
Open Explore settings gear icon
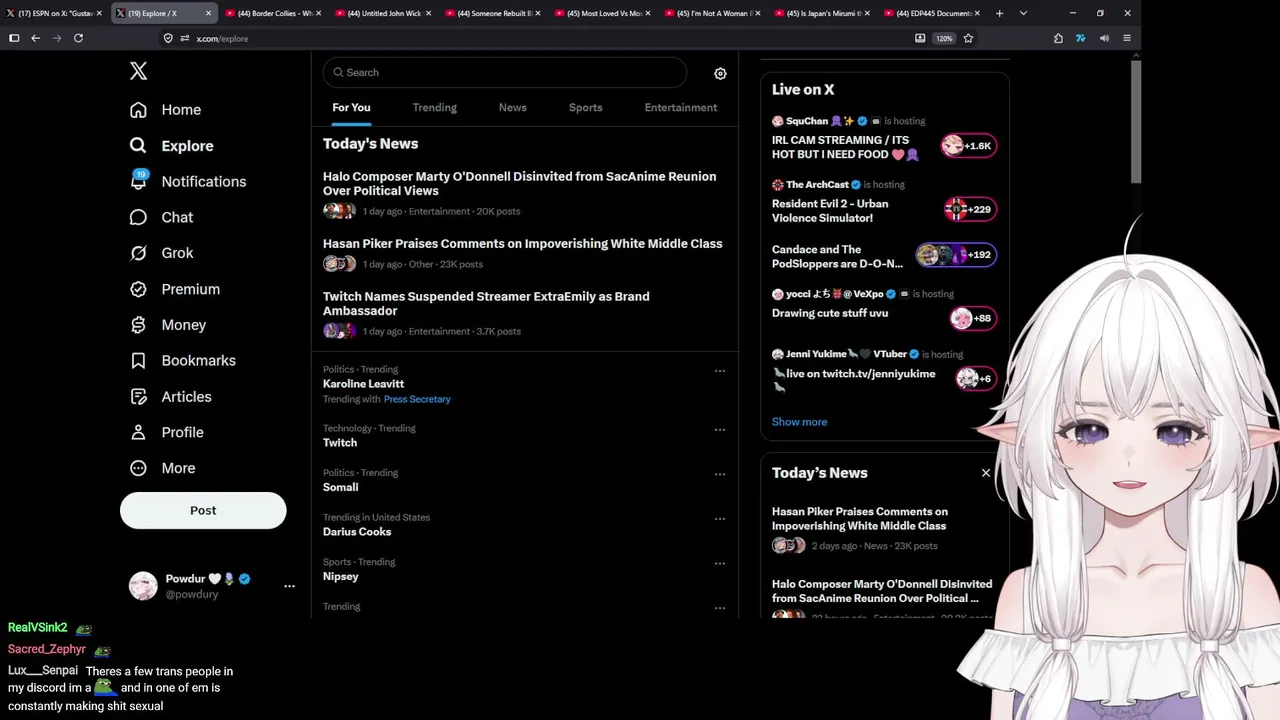pos(720,73)
